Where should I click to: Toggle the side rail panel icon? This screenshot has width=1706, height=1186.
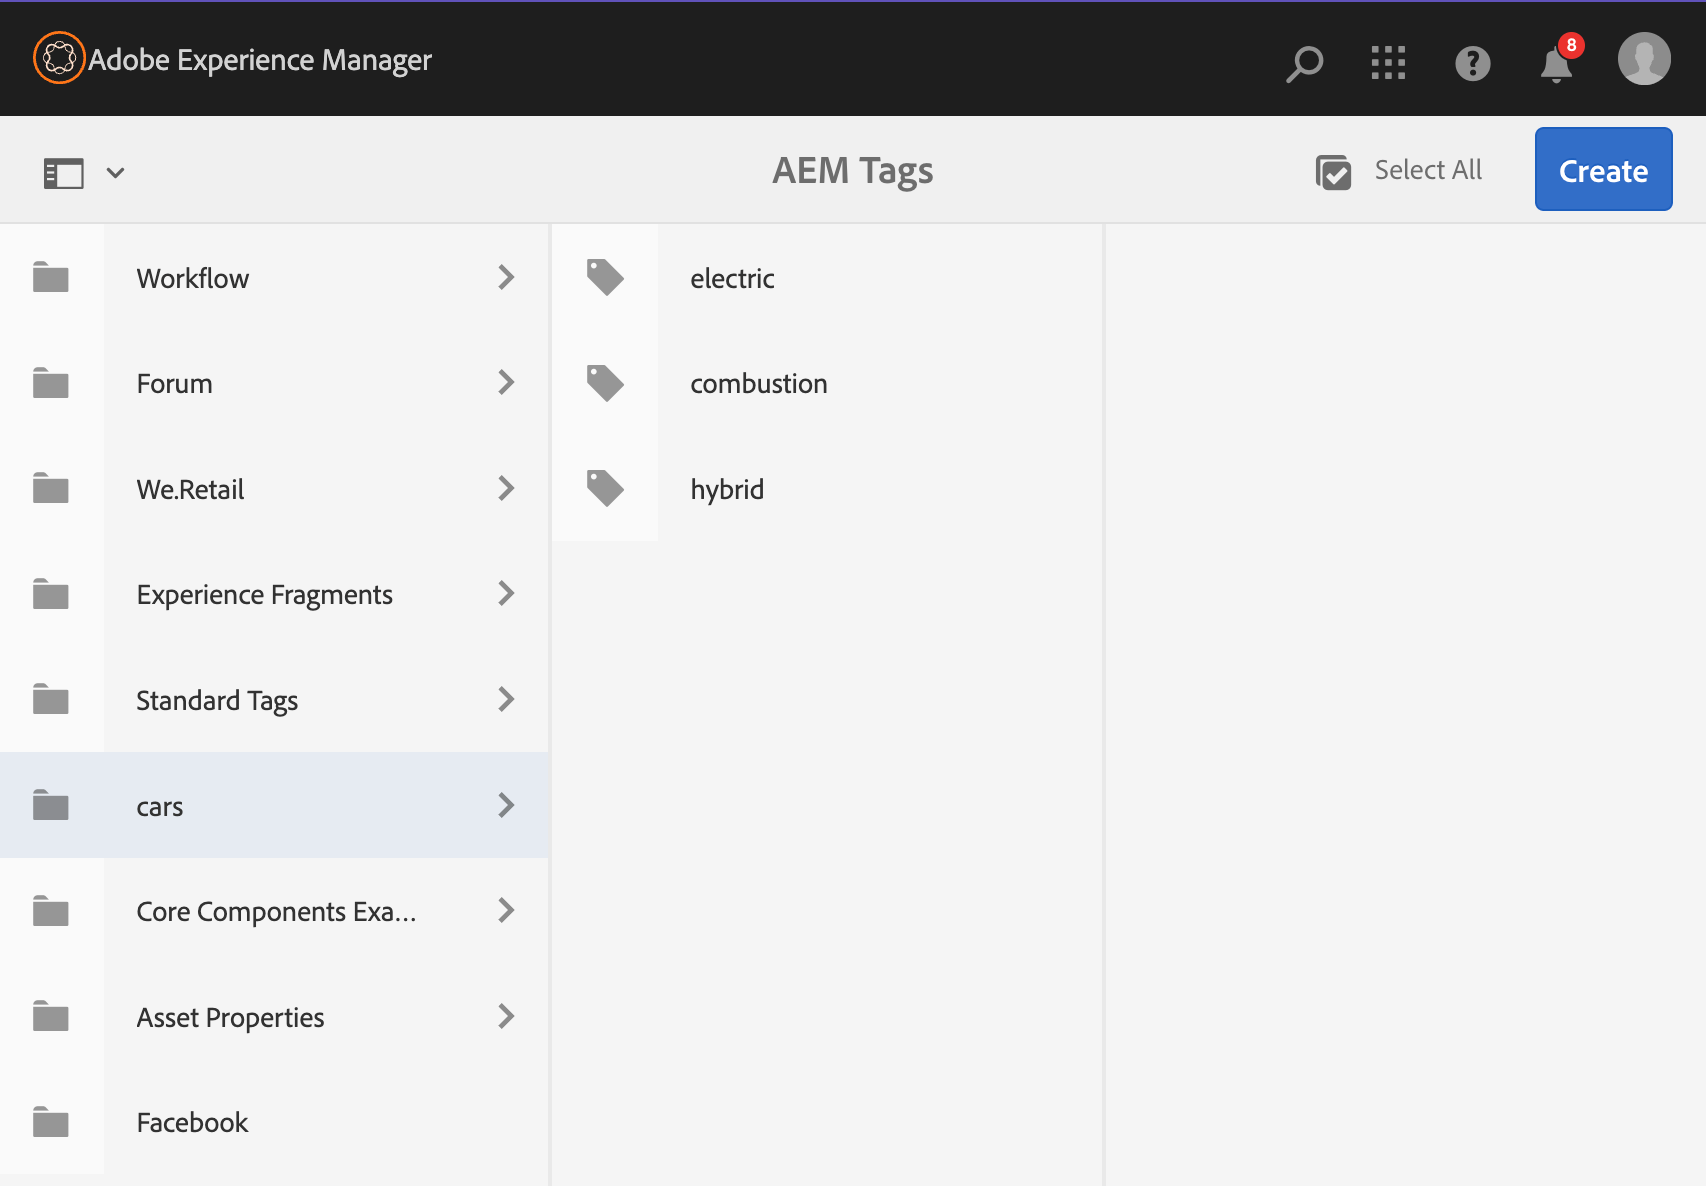64,173
